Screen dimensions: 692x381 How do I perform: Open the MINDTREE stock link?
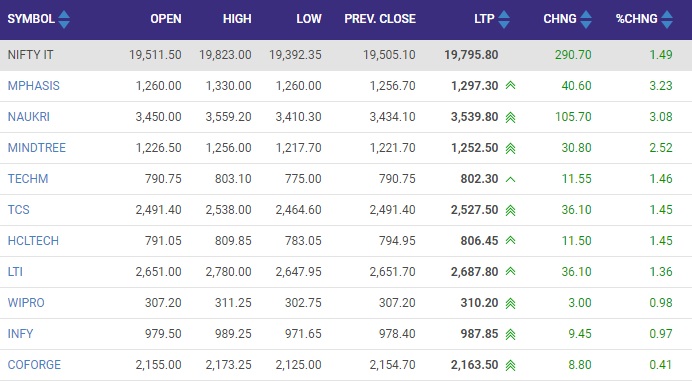click(37, 147)
